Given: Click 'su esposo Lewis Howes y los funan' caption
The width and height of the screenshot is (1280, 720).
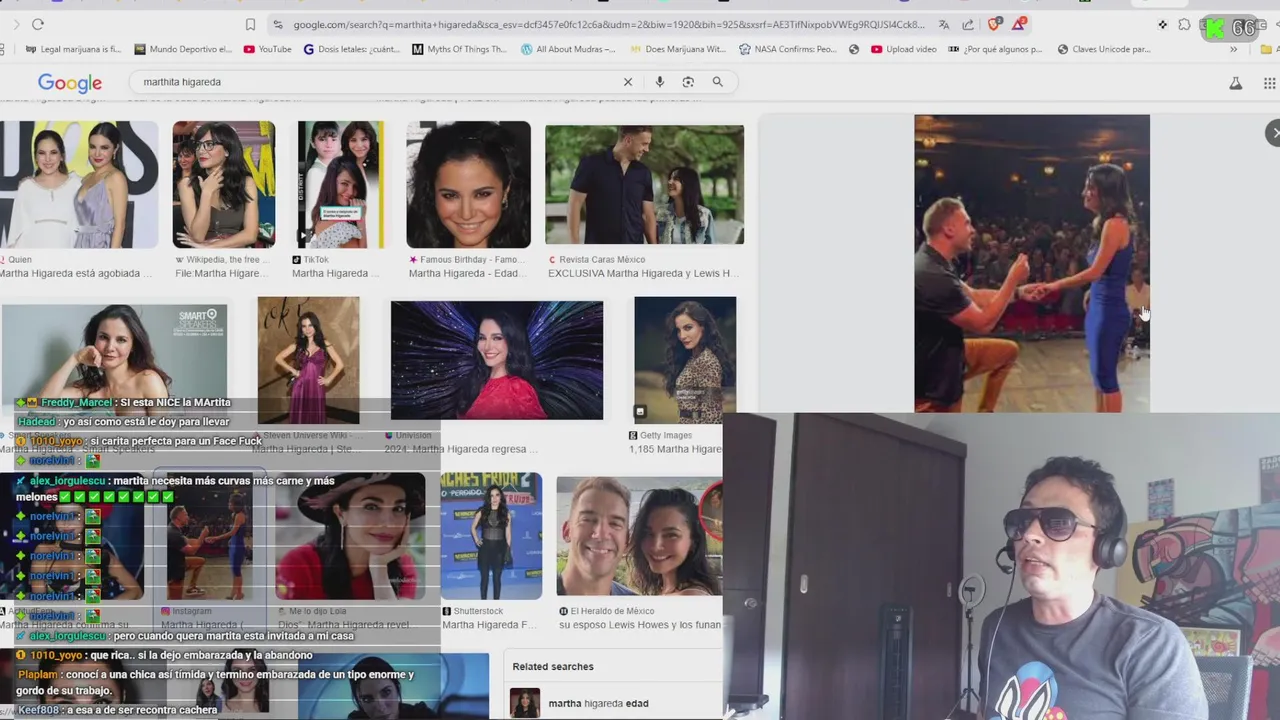Looking at the screenshot, I should tap(640, 625).
